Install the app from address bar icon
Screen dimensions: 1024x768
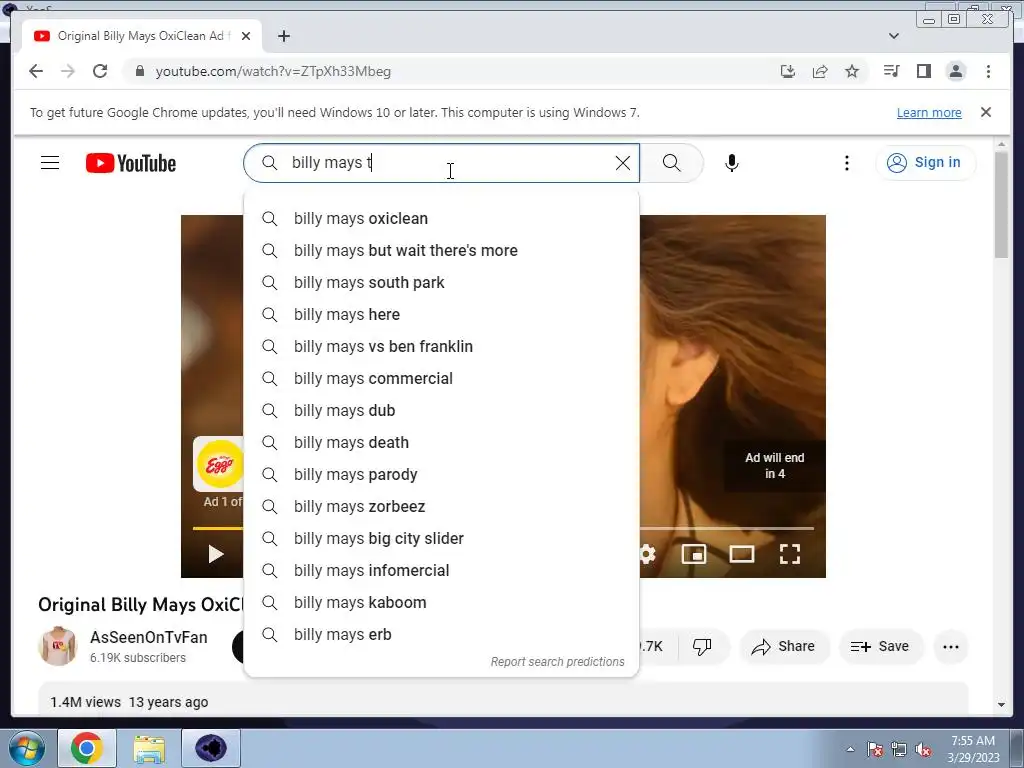(x=788, y=71)
